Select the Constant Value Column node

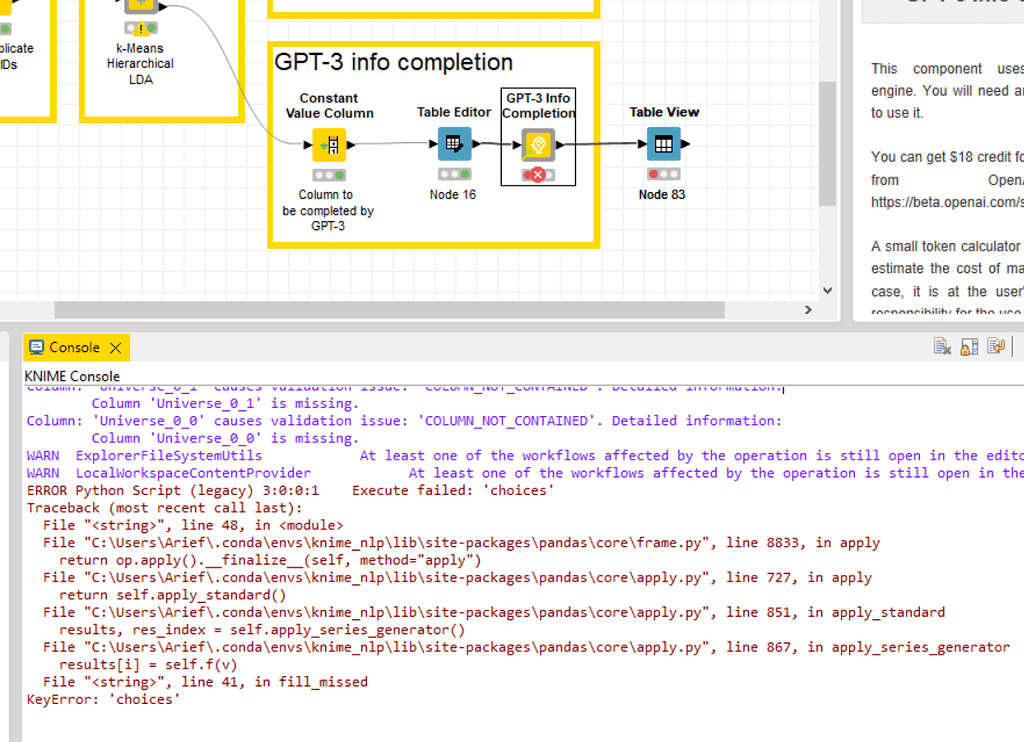[x=330, y=145]
